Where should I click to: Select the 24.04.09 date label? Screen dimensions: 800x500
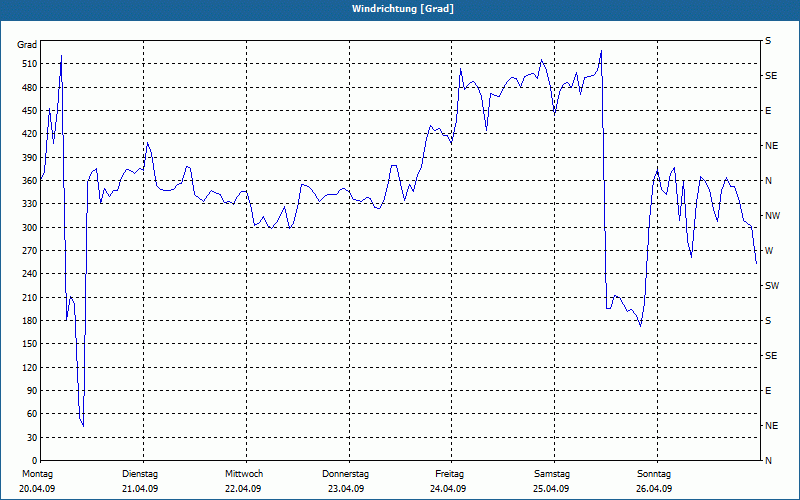448,489
